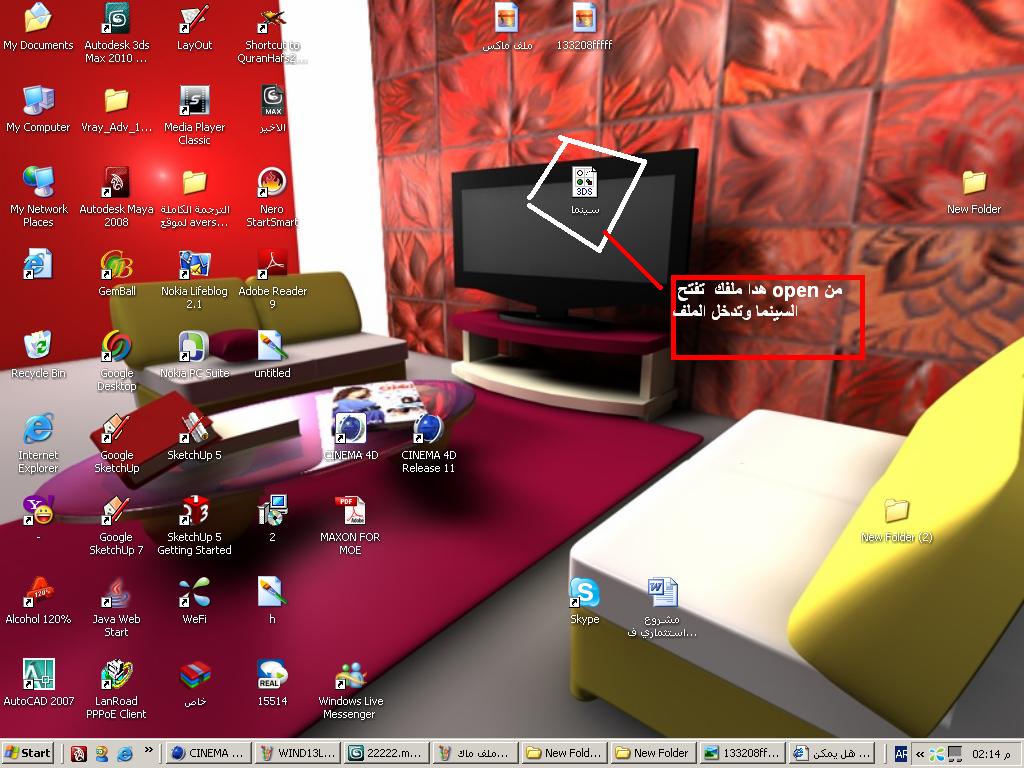This screenshot has height=768, width=1024.
Task: Launch the labeled Internet Explorer desktop icon
Action: click(x=38, y=443)
